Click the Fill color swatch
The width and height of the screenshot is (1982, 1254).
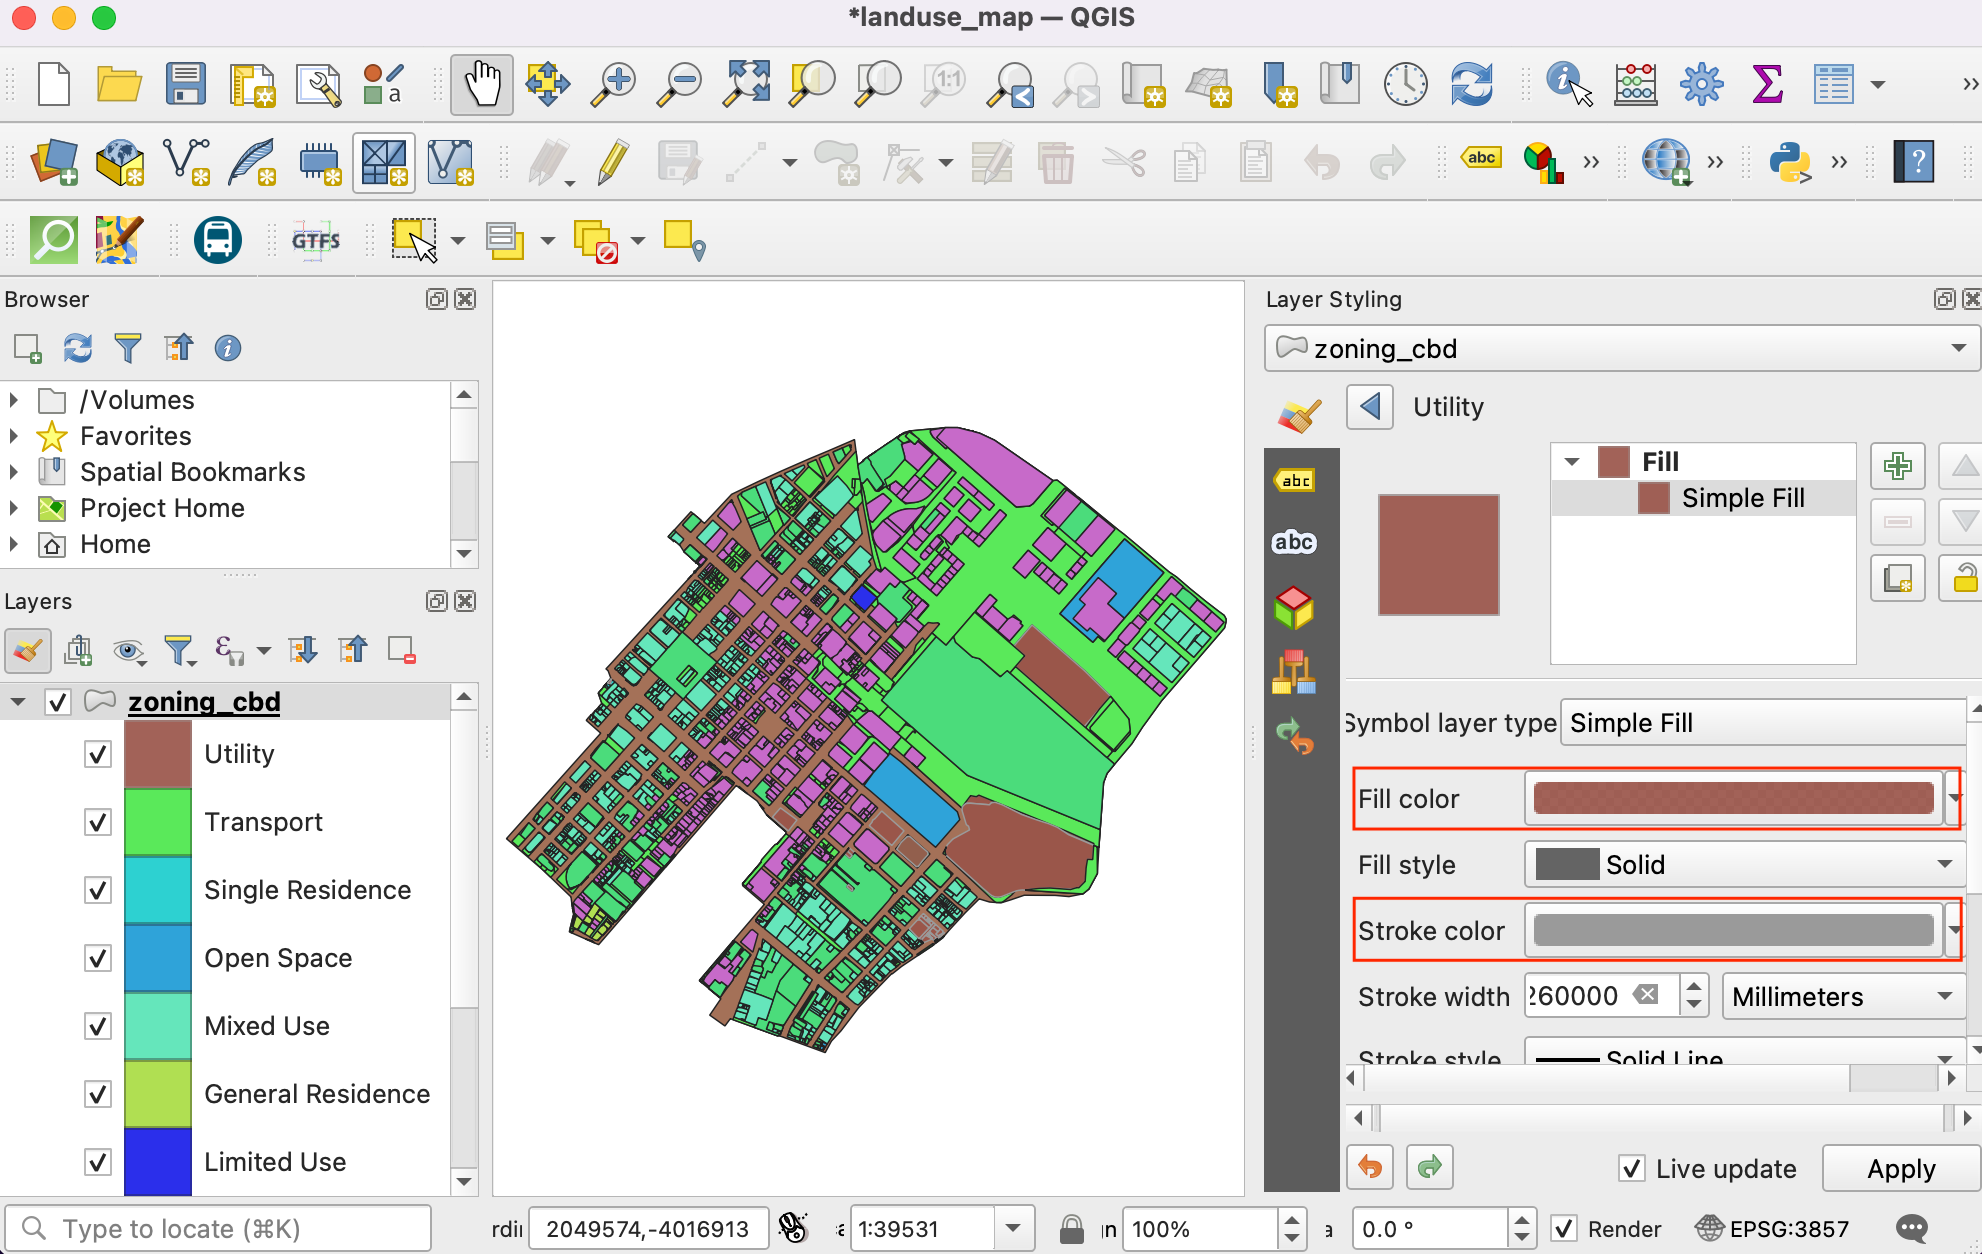(1732, 798)
